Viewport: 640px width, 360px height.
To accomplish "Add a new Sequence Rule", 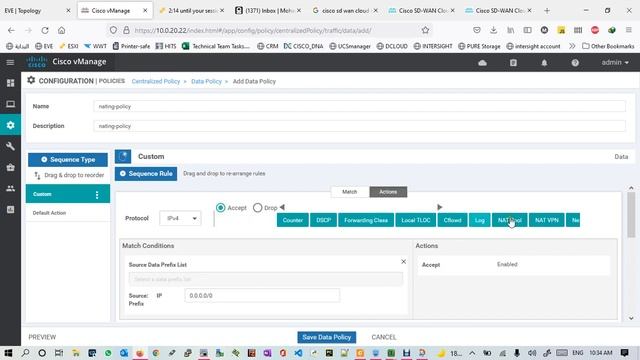I will [x=146, y=174].
